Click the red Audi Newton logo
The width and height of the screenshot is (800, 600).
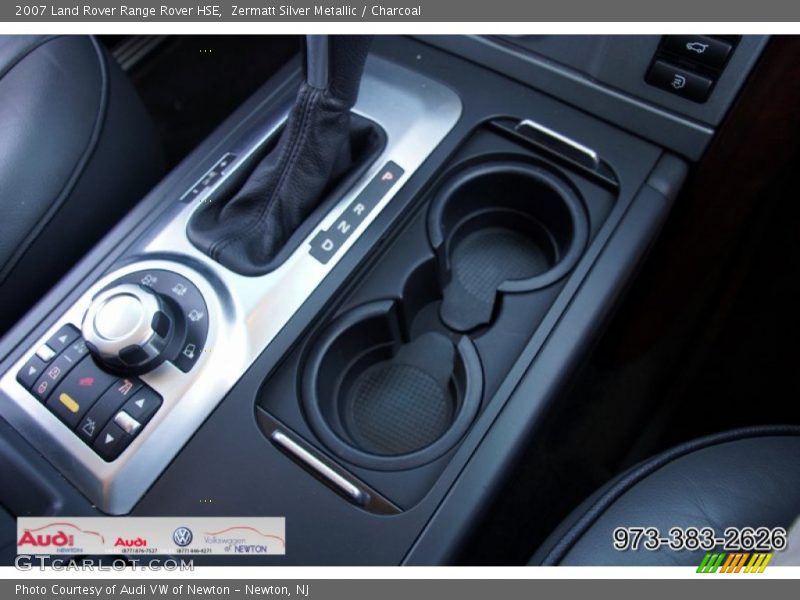coord(49,537)
